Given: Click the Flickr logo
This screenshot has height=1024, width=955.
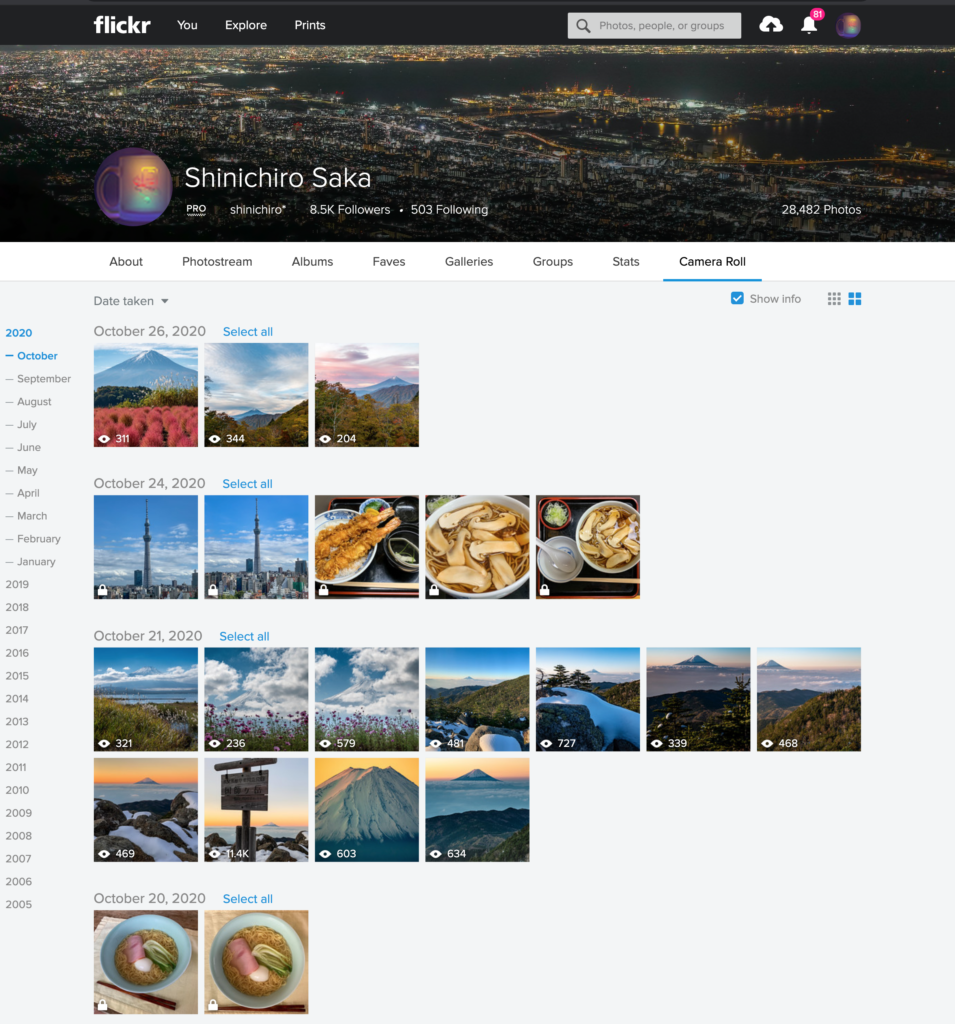Looking at the screenshot, I should [122, 25].
